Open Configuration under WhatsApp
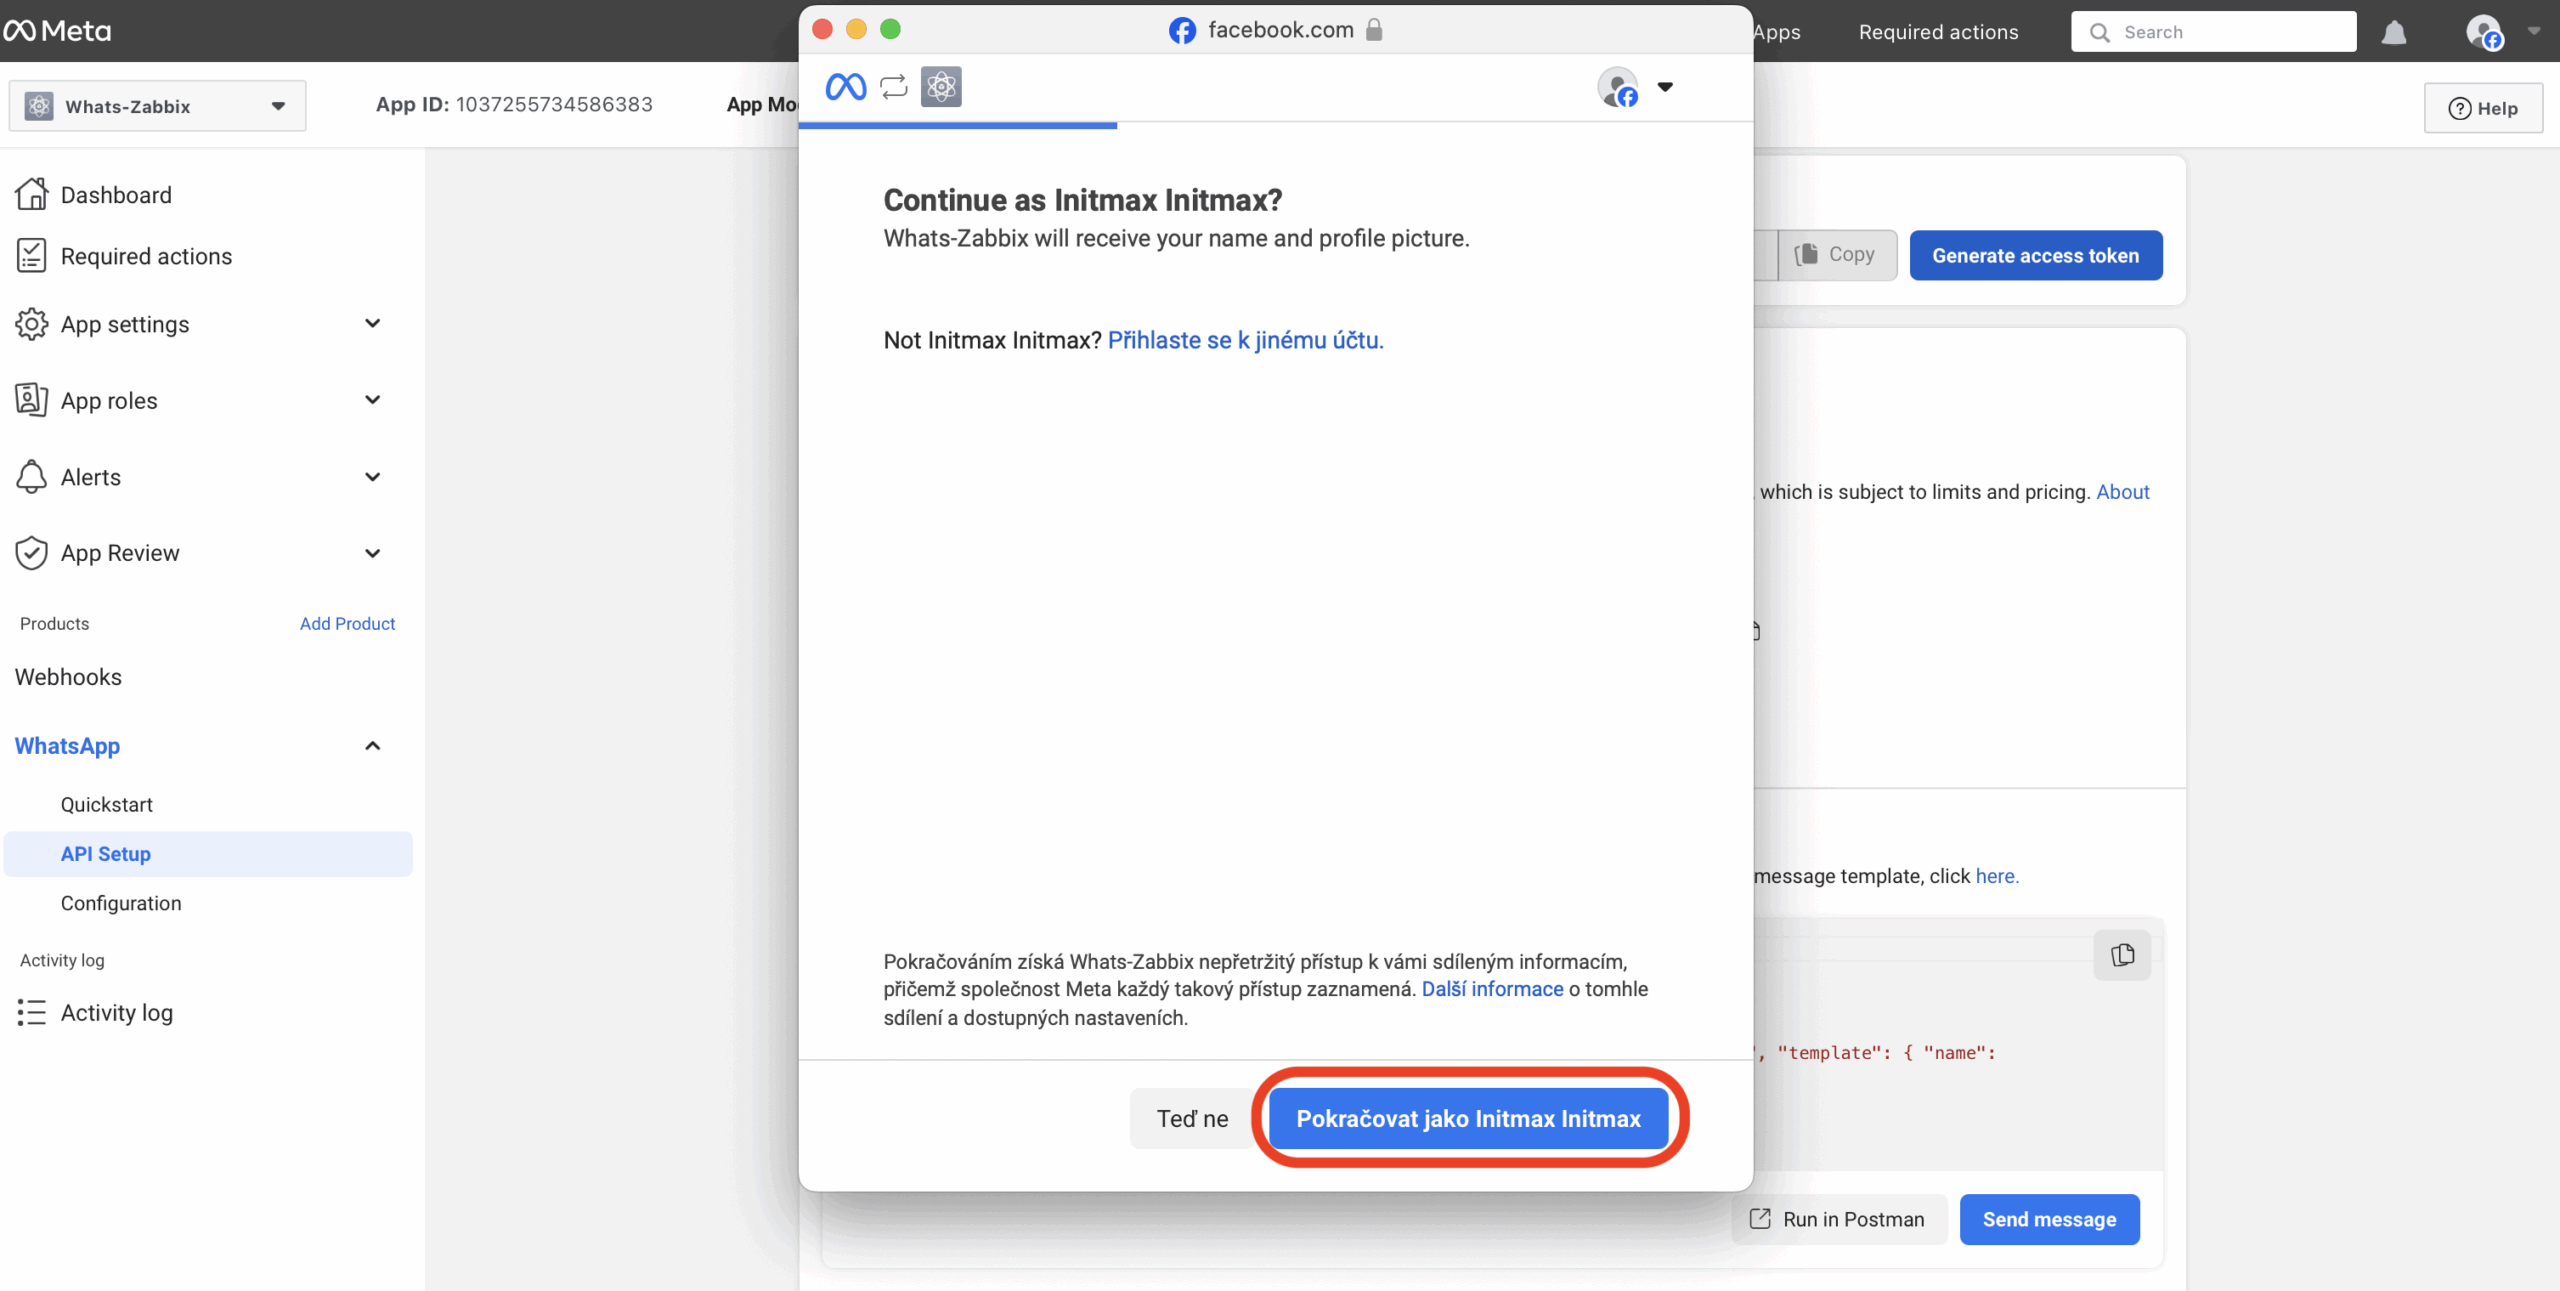 (x=121, y=903)
